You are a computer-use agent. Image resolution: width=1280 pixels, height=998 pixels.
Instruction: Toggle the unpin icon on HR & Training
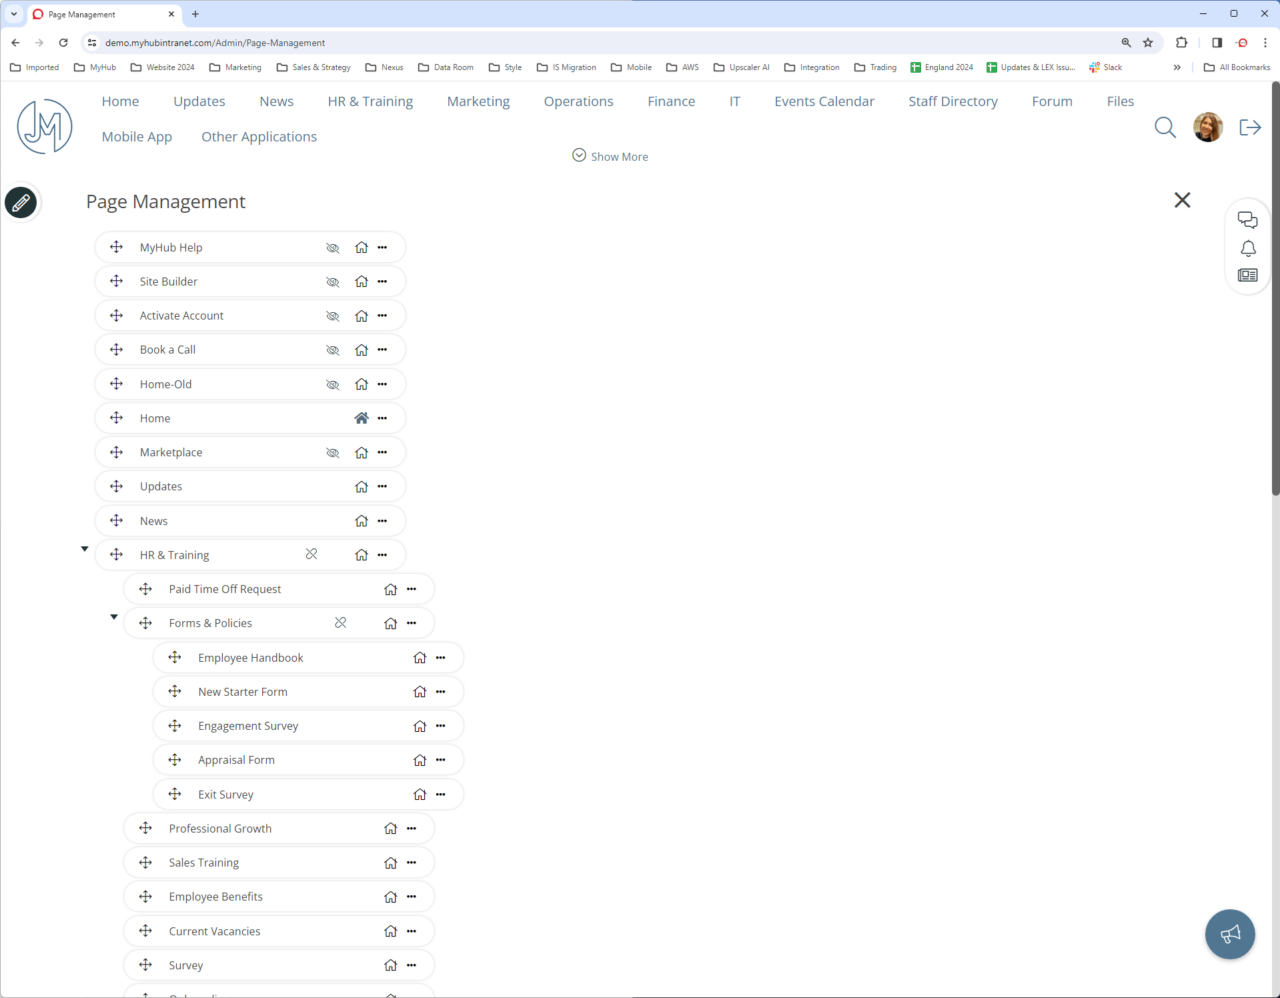coord(311,554)
